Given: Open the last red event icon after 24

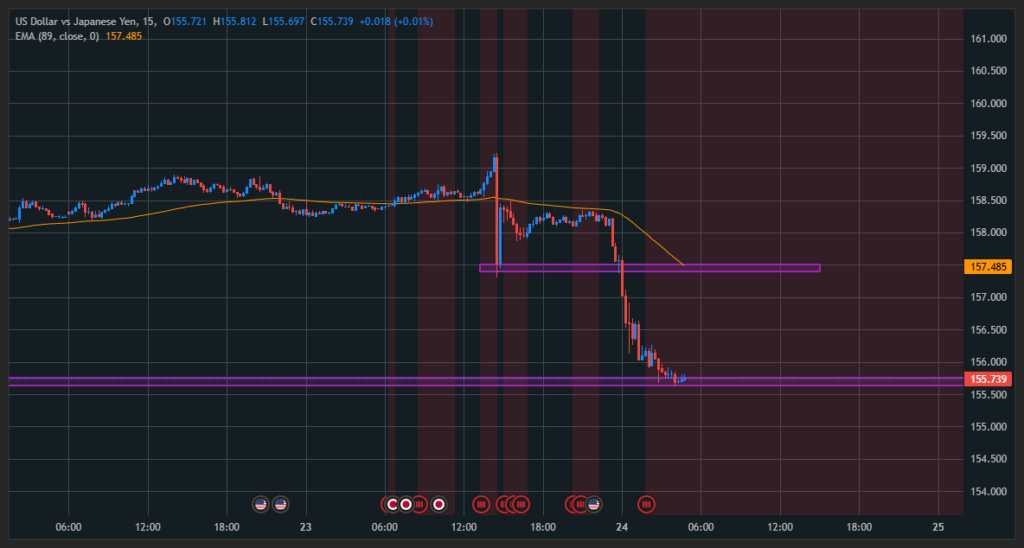Looking at the screenshot, I should point(646,503).
